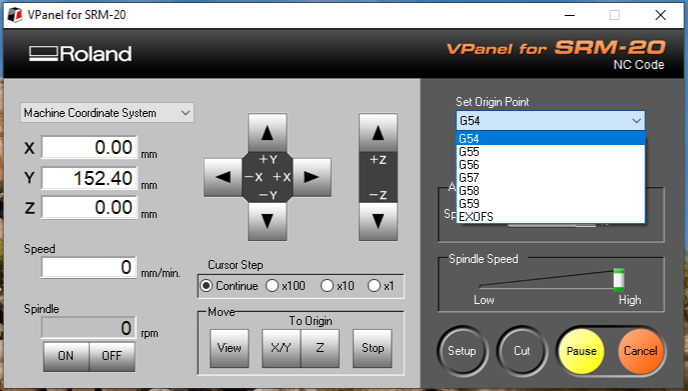Image resolution: width=688 pixels, height=391 pixels.
Task: Open Machine Coordinate System dropdown
Action: (x=107, y=113)
